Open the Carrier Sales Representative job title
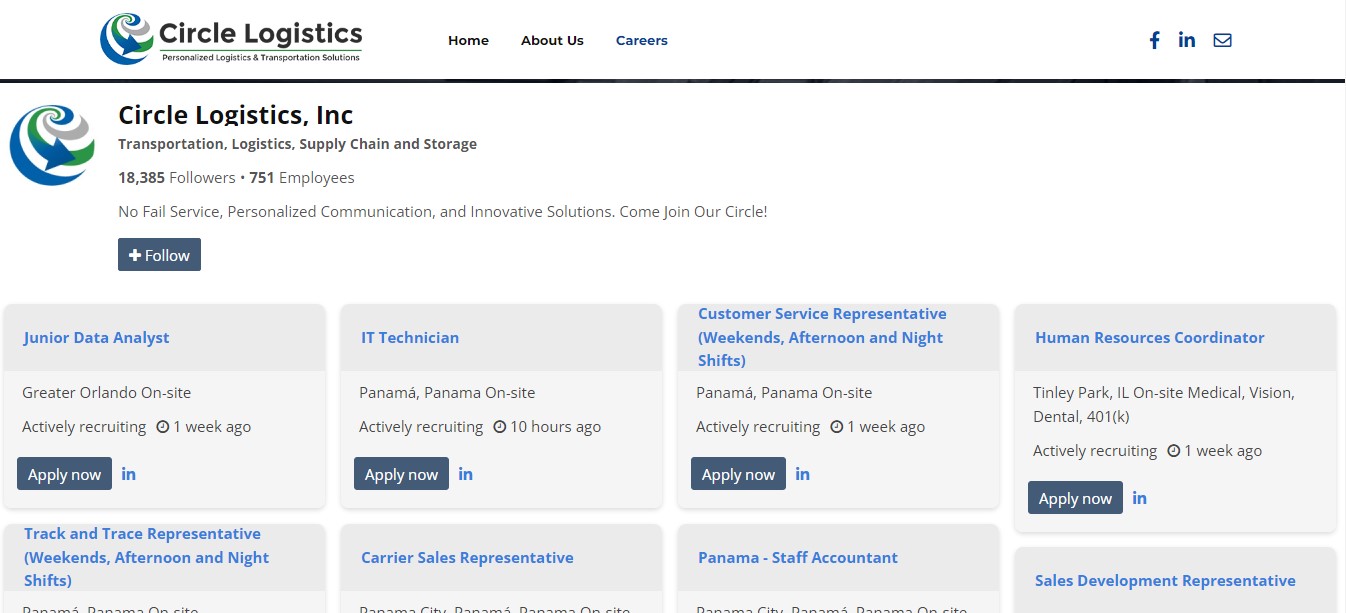The height and width of the screenshot is (613, 1346). click(467, 558)
